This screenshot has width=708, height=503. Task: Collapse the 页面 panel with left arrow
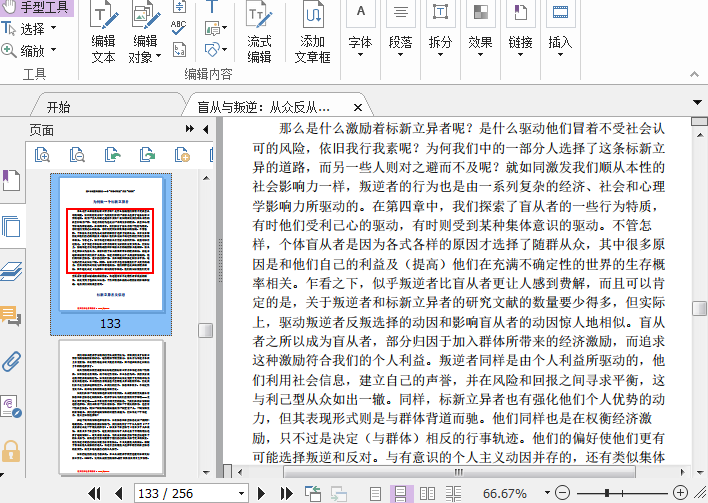point(206,130)
